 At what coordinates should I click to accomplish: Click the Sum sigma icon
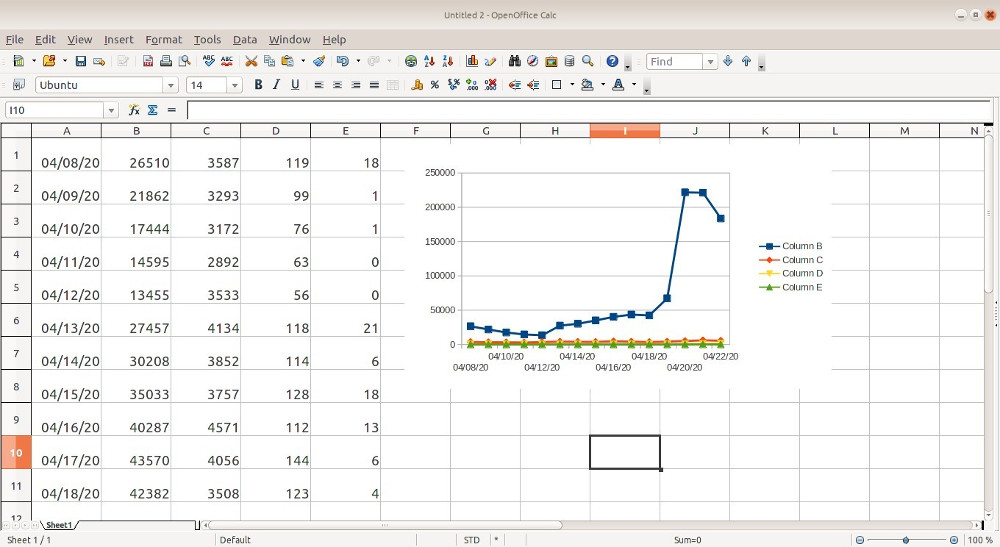coord(153,110)
